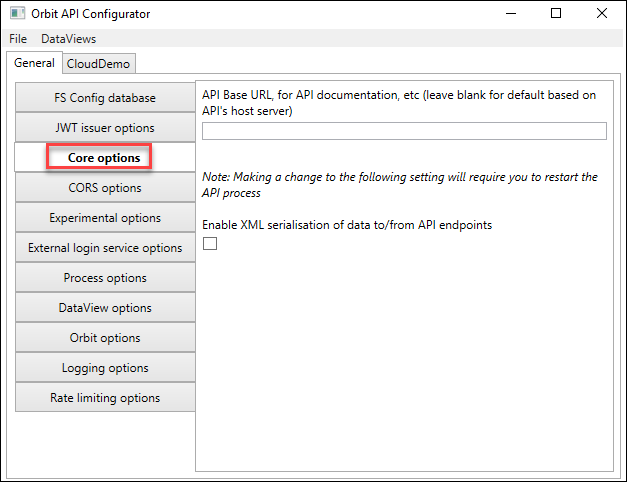
Task: Open DataView options
Action: tap(105, 308)
